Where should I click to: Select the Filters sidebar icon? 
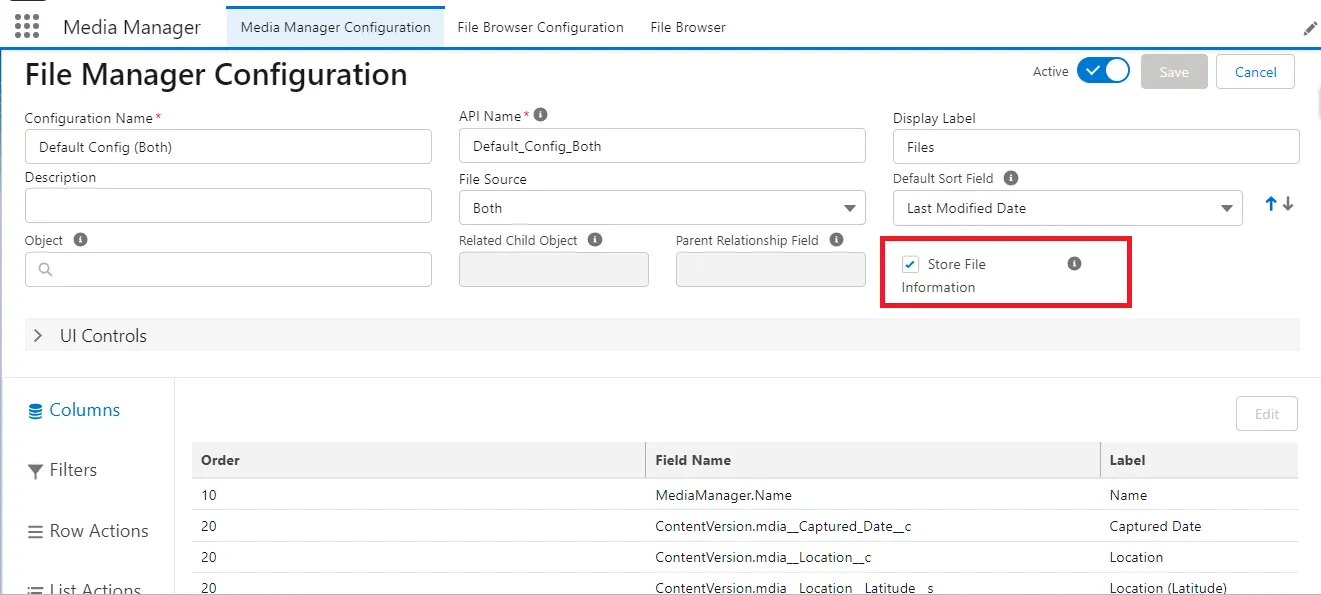pos(33,470)
